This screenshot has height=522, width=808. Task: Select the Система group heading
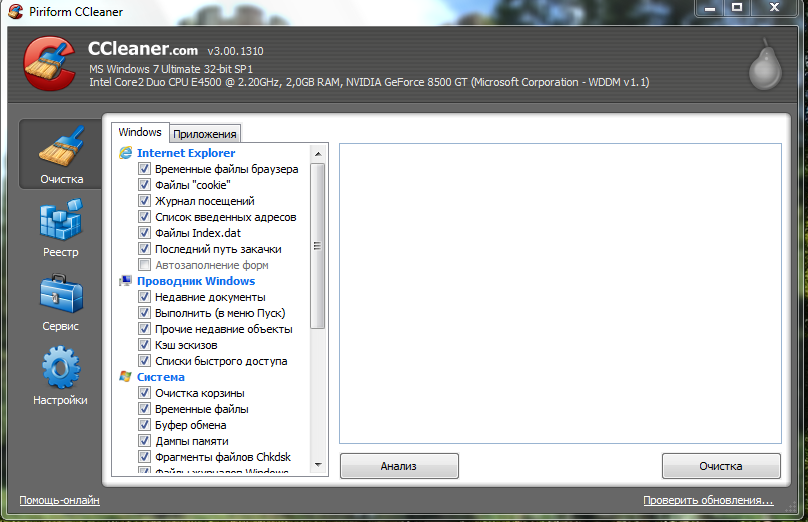point(161,377)
